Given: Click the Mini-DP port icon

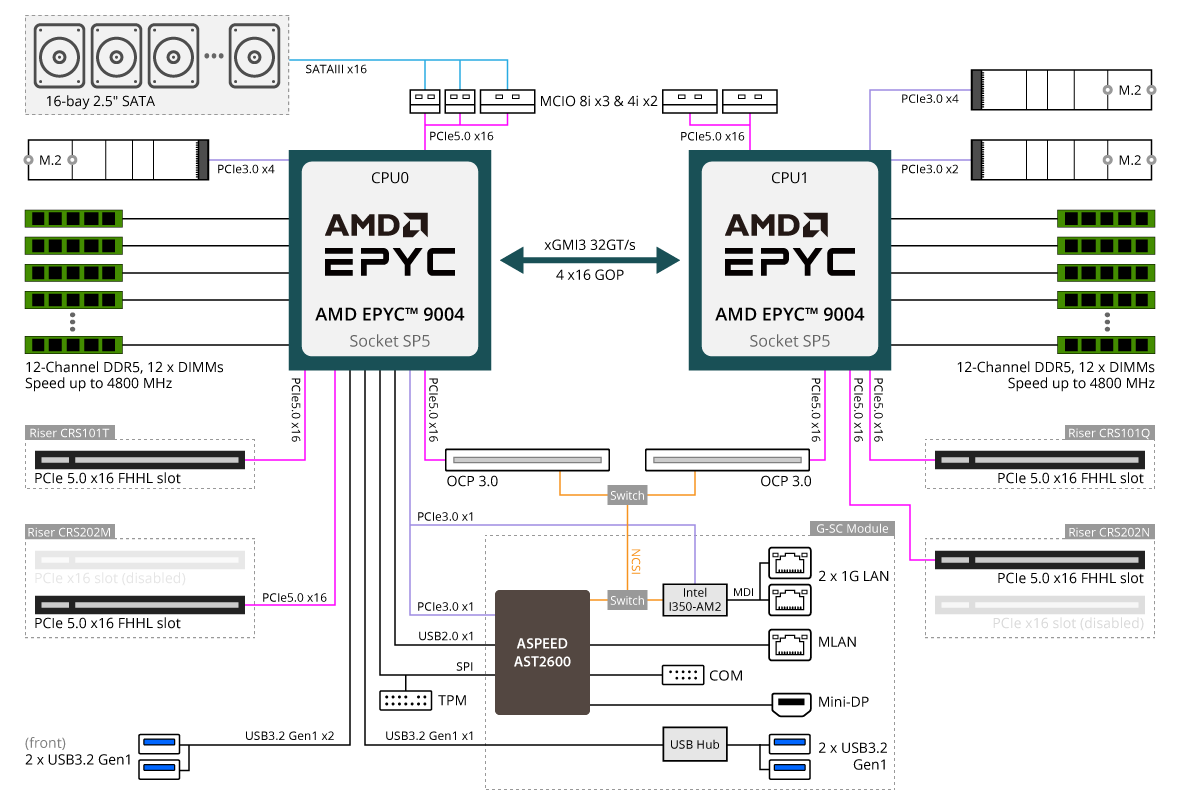Looking at the screenshot, I should point(791,703).
